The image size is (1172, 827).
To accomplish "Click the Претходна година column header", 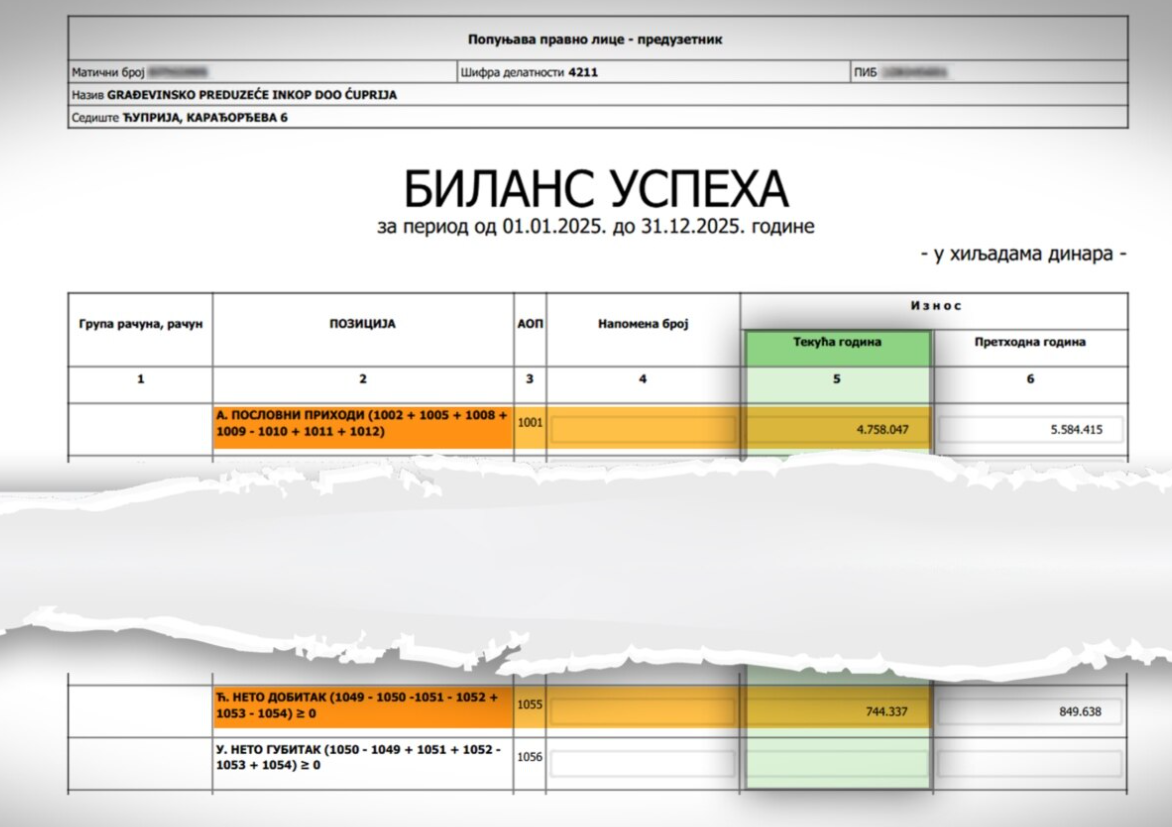I will pos(1030,342).
